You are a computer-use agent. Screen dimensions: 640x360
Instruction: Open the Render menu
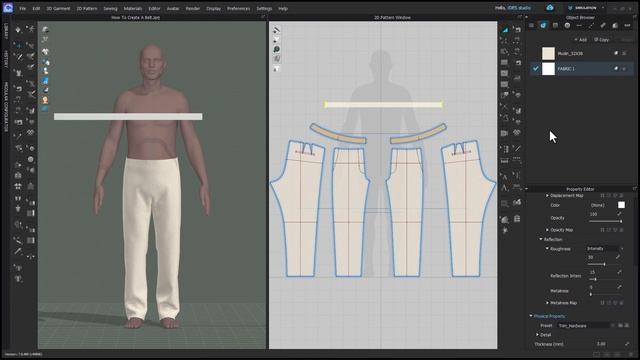(x=193, y=8)
